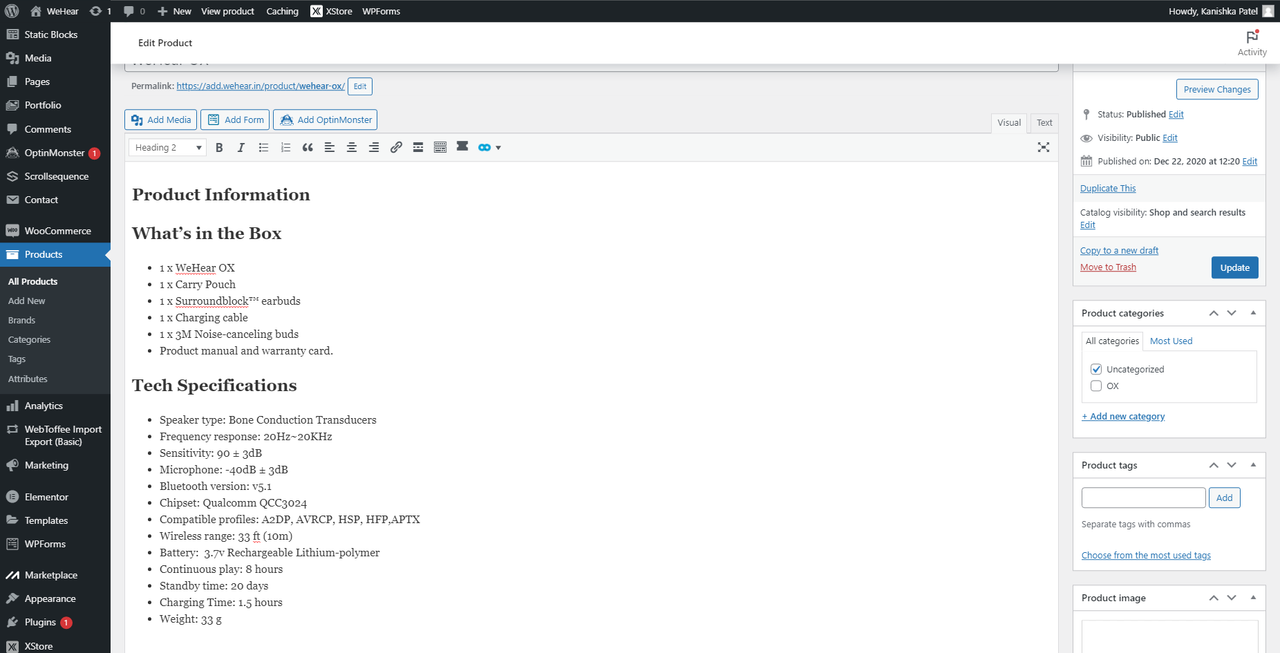Click Copy to a new draft link

(1119, 250)
